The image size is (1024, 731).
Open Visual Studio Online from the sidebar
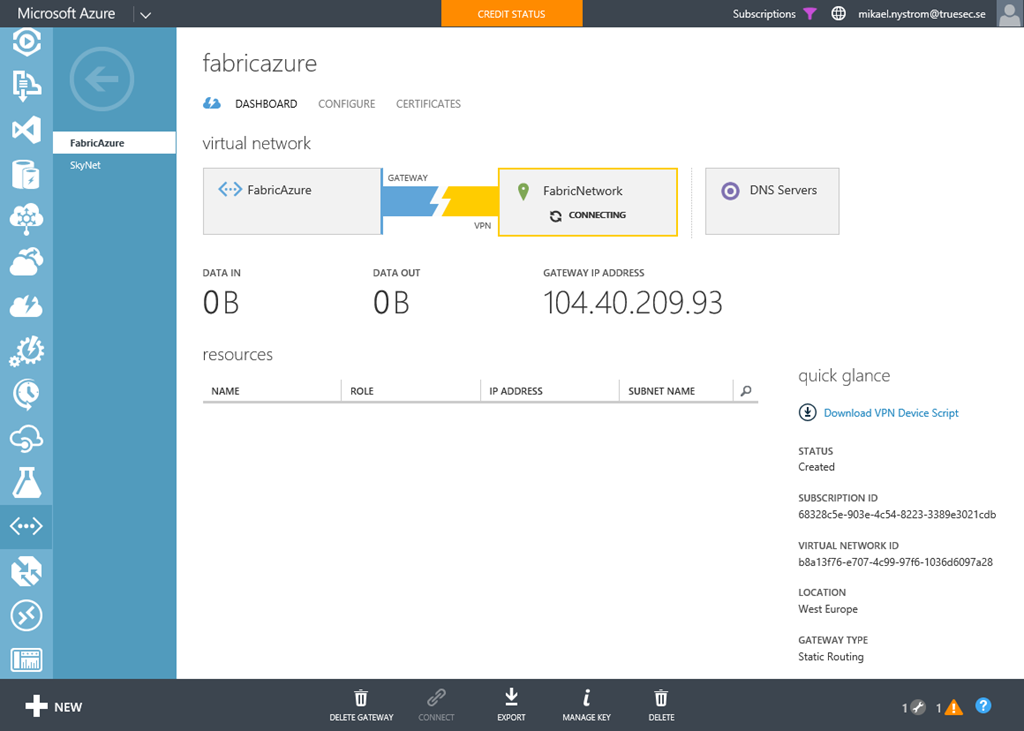click(26, 130)
